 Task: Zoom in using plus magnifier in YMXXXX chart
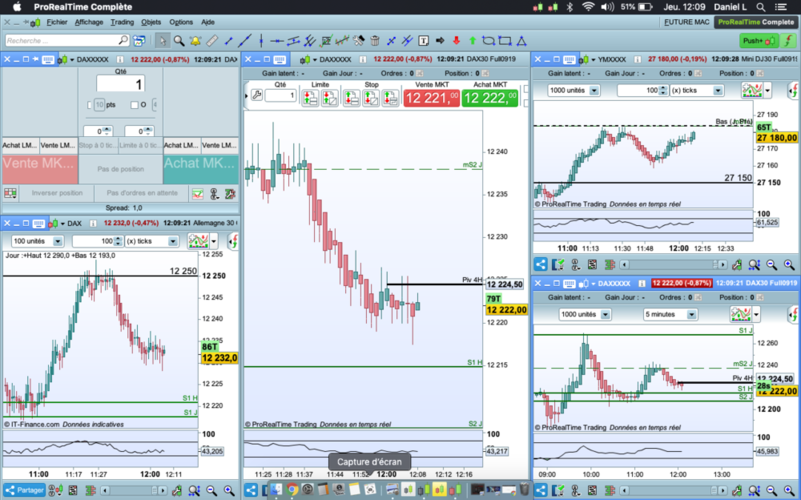tap(789, 265)
